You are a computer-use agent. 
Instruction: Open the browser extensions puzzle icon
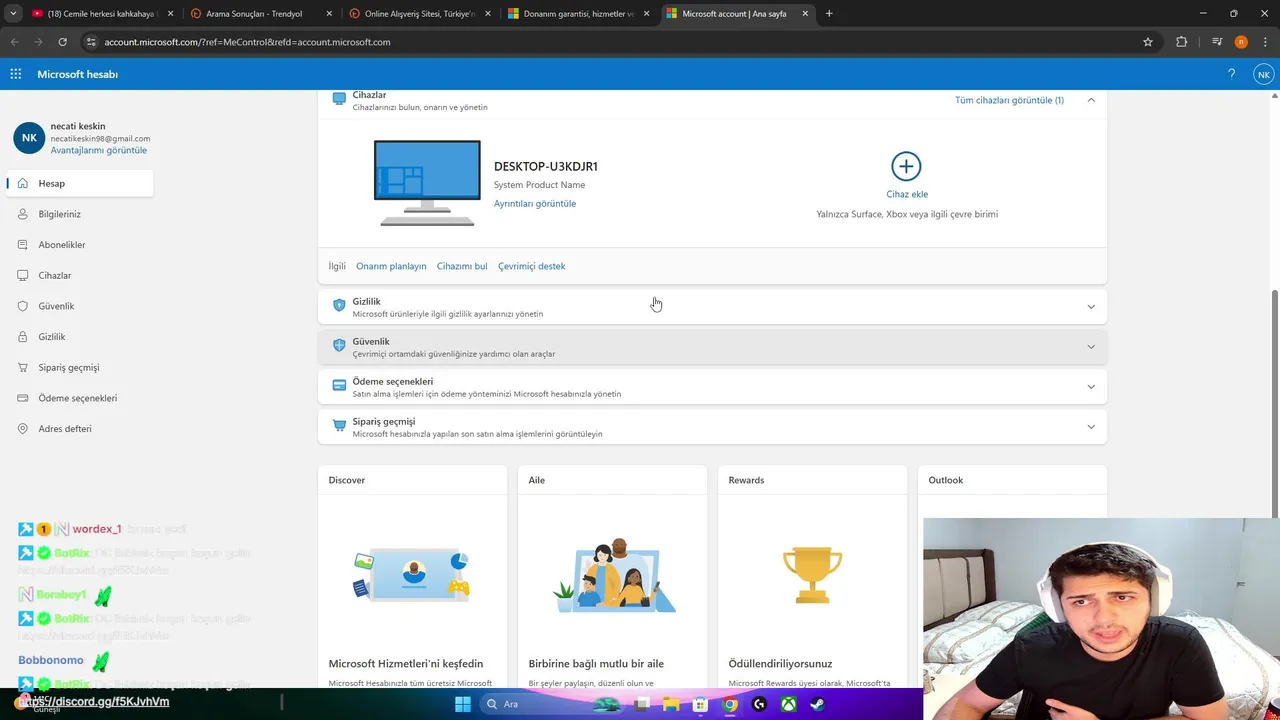1182,42
